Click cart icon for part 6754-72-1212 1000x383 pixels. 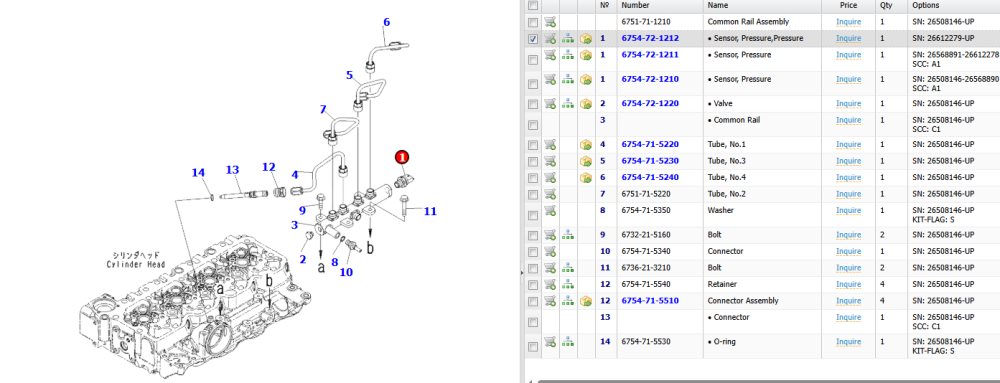(550, 38)
